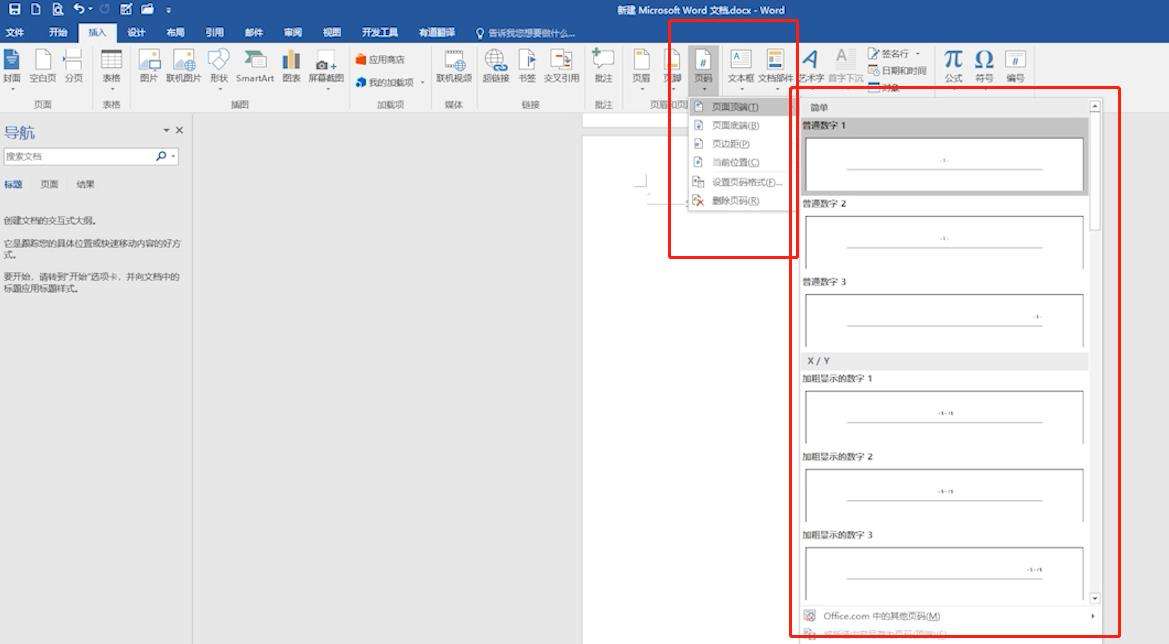
Task: Switch to the 引用 ribbon tab
Action: click(215, 33)
